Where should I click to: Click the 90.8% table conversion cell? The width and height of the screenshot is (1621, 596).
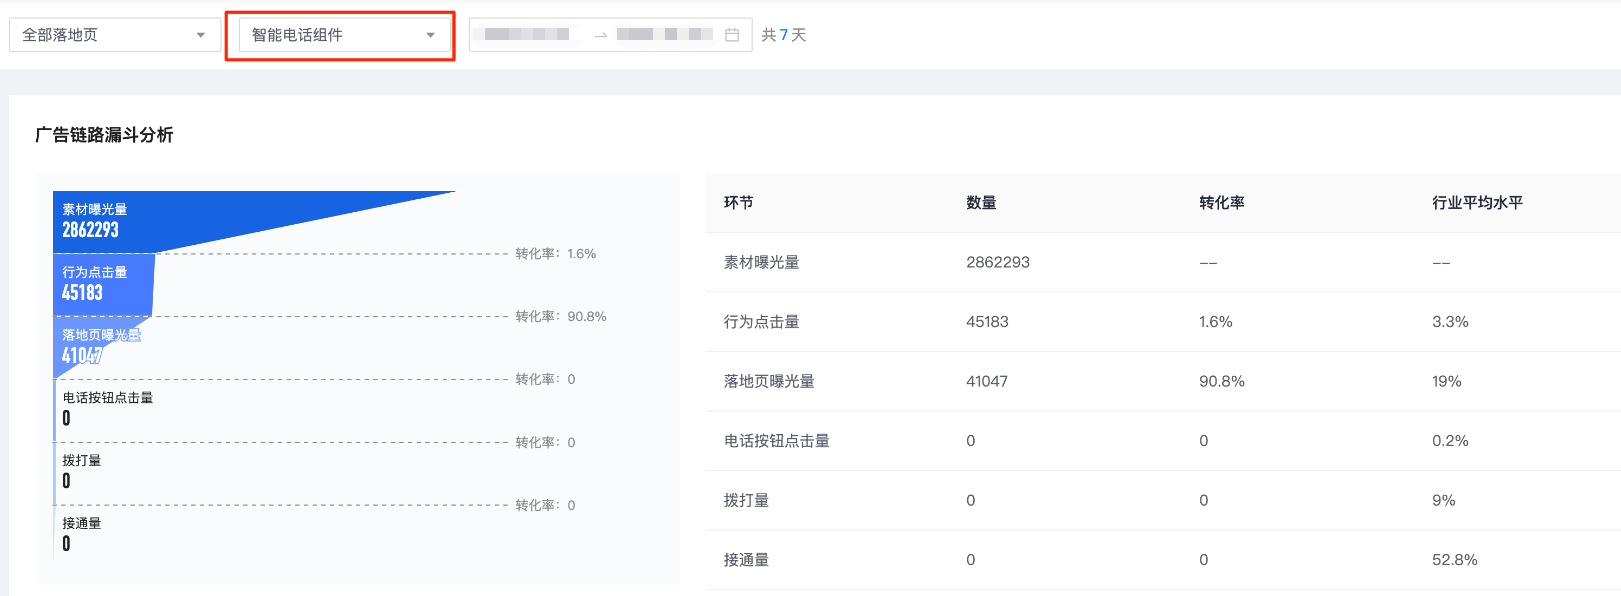pos(1222,382)
